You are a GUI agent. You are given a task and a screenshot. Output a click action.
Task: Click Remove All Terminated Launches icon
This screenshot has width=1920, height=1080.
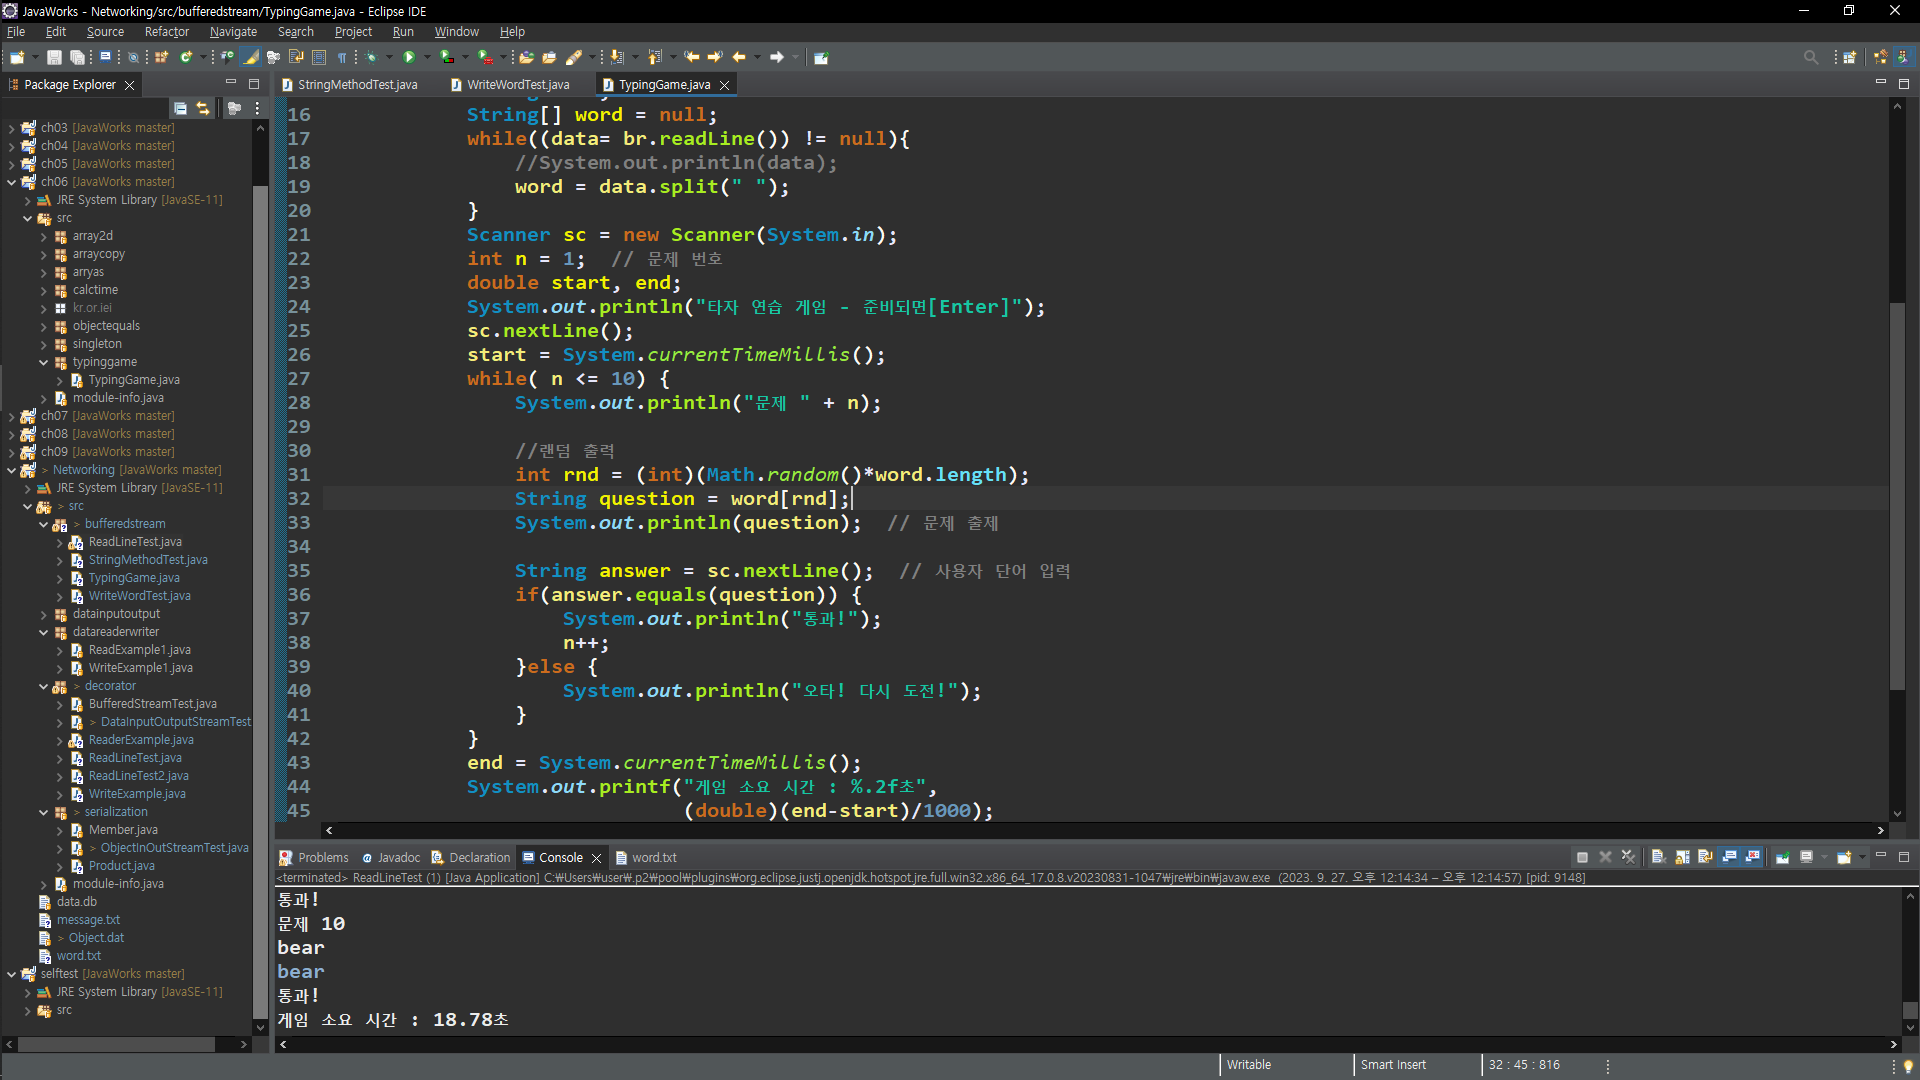pos(1628,857)
